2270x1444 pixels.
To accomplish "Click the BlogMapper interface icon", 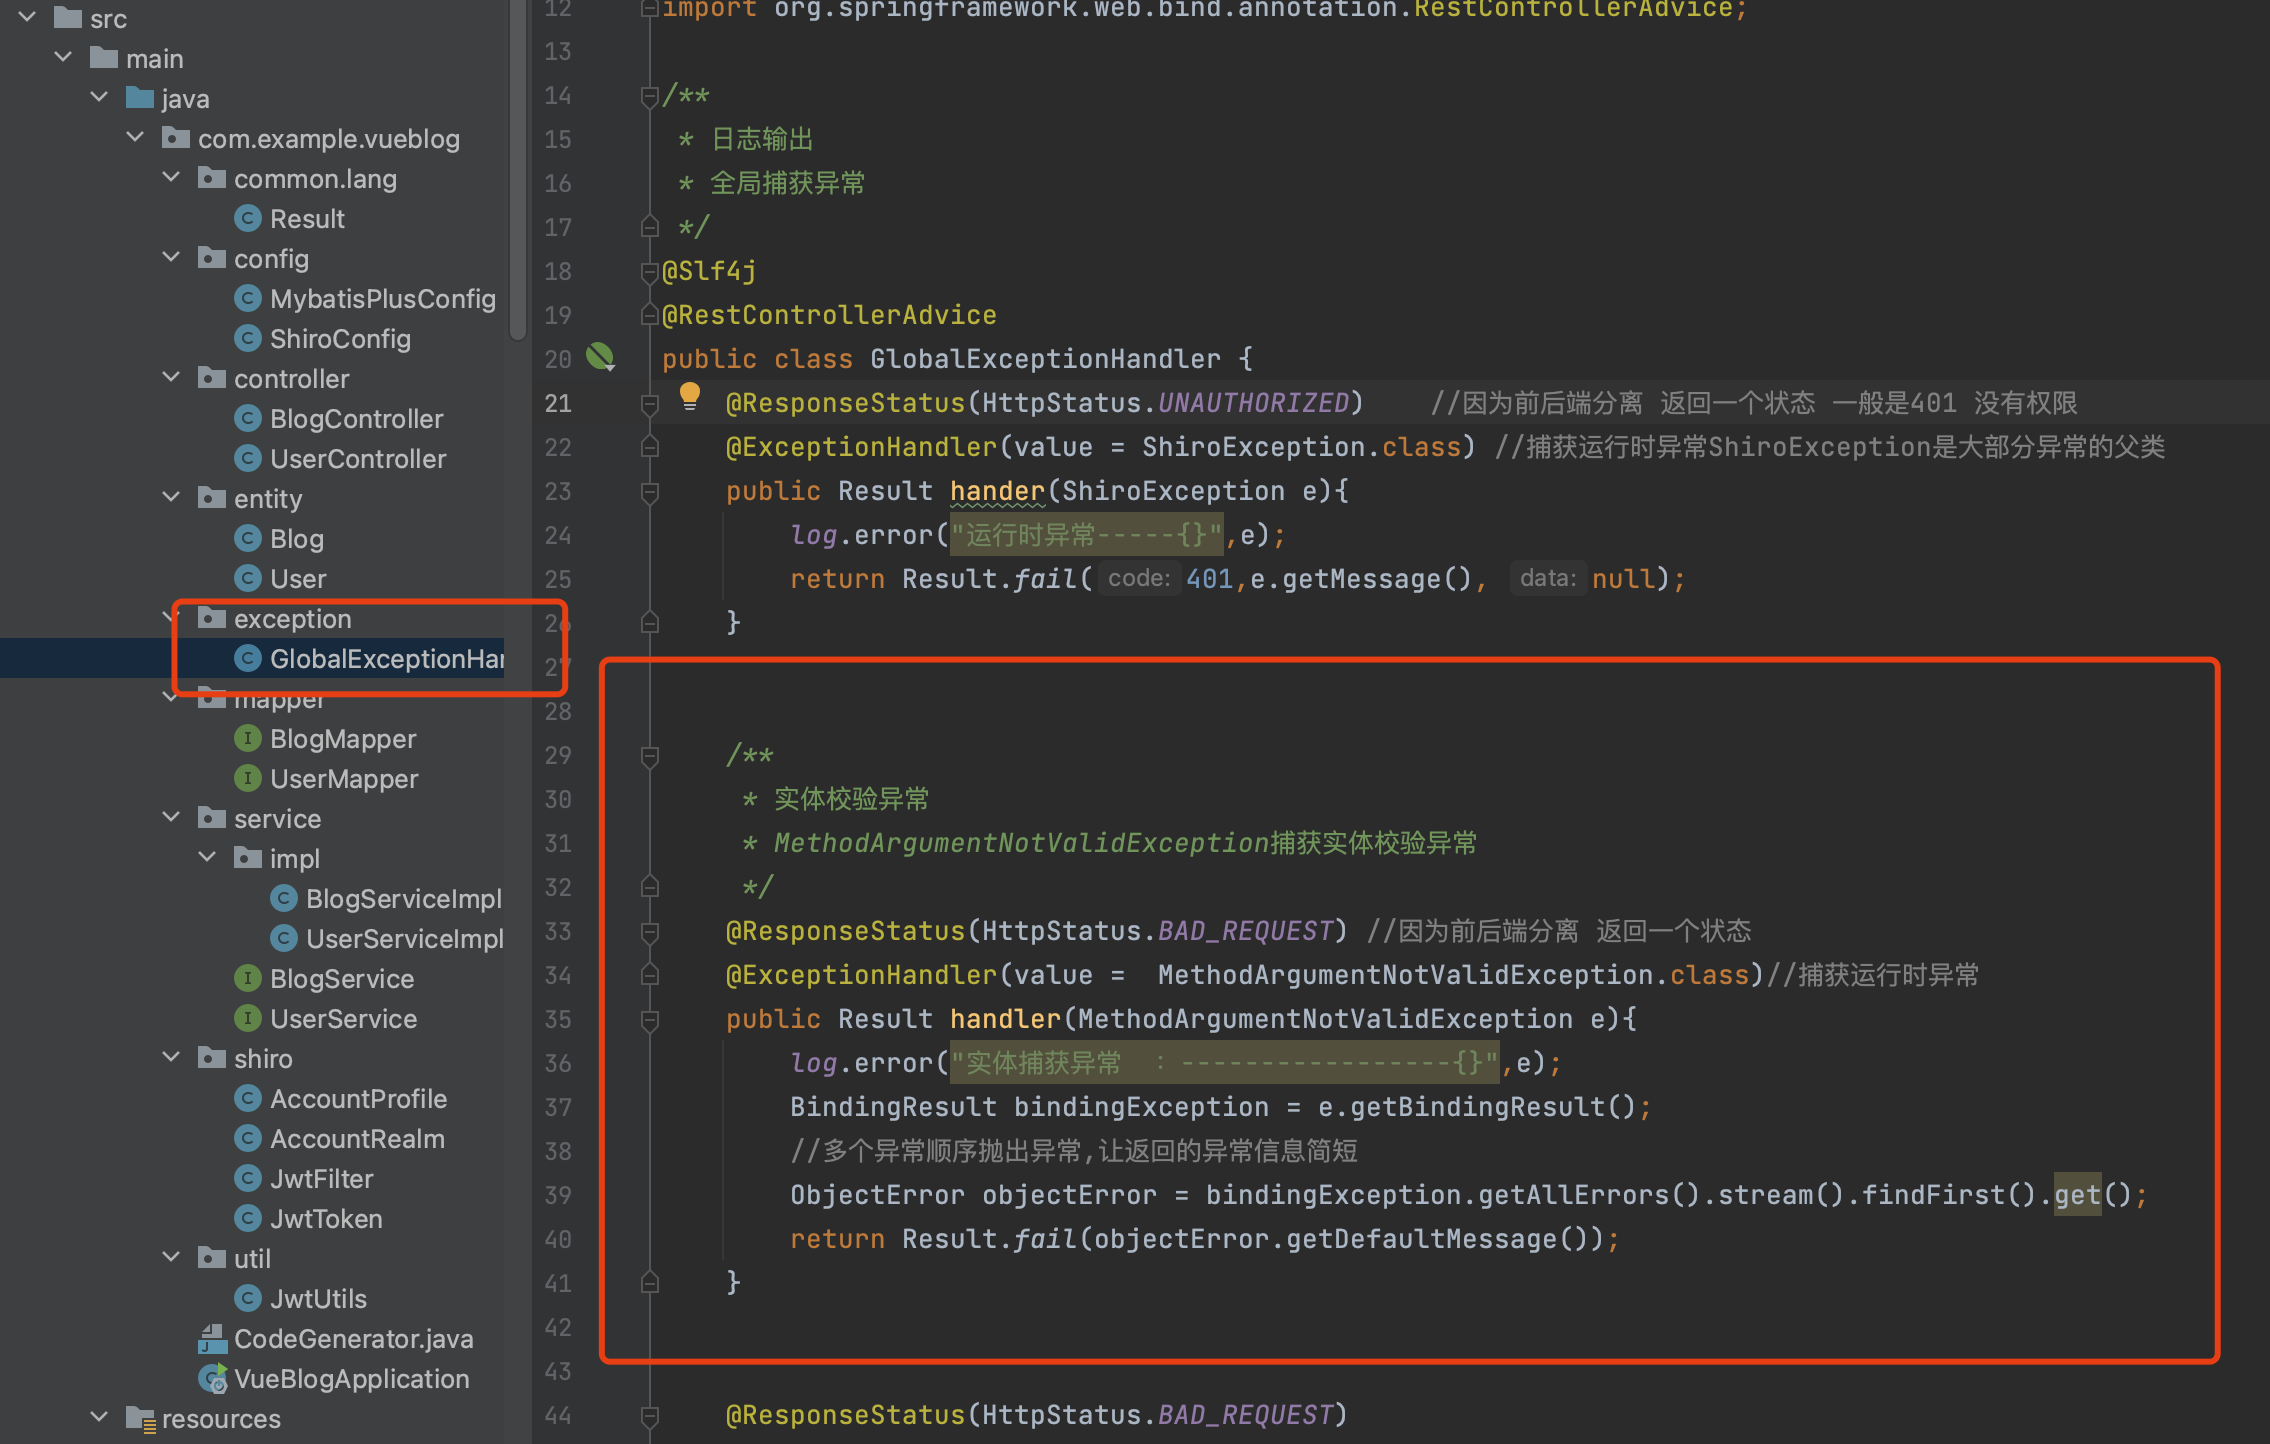I will [x=247, y=738].
